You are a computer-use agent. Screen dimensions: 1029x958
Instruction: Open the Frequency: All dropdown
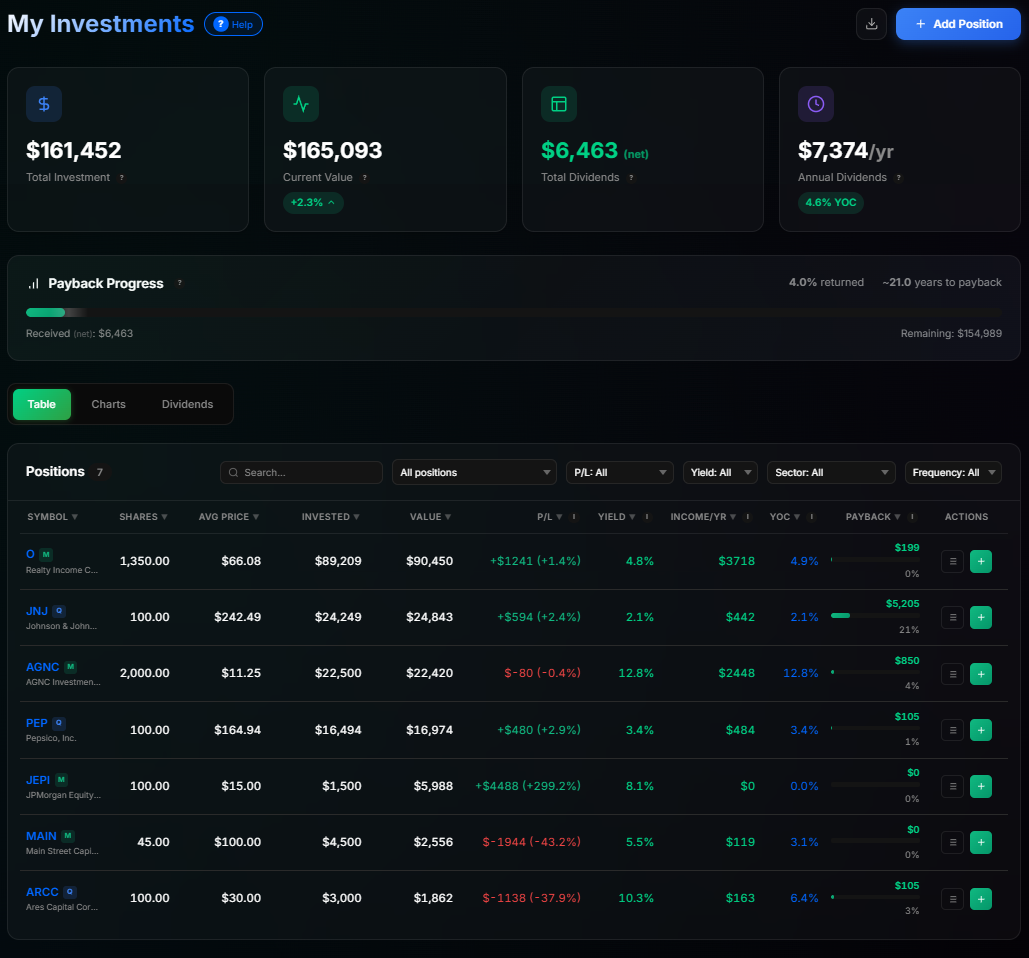[953, 471]
